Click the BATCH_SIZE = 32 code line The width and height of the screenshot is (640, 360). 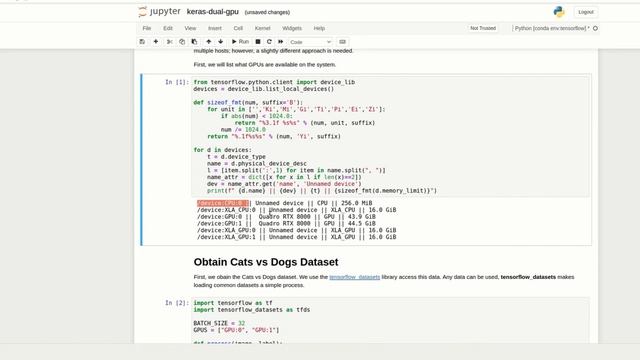tap(219, 323)
